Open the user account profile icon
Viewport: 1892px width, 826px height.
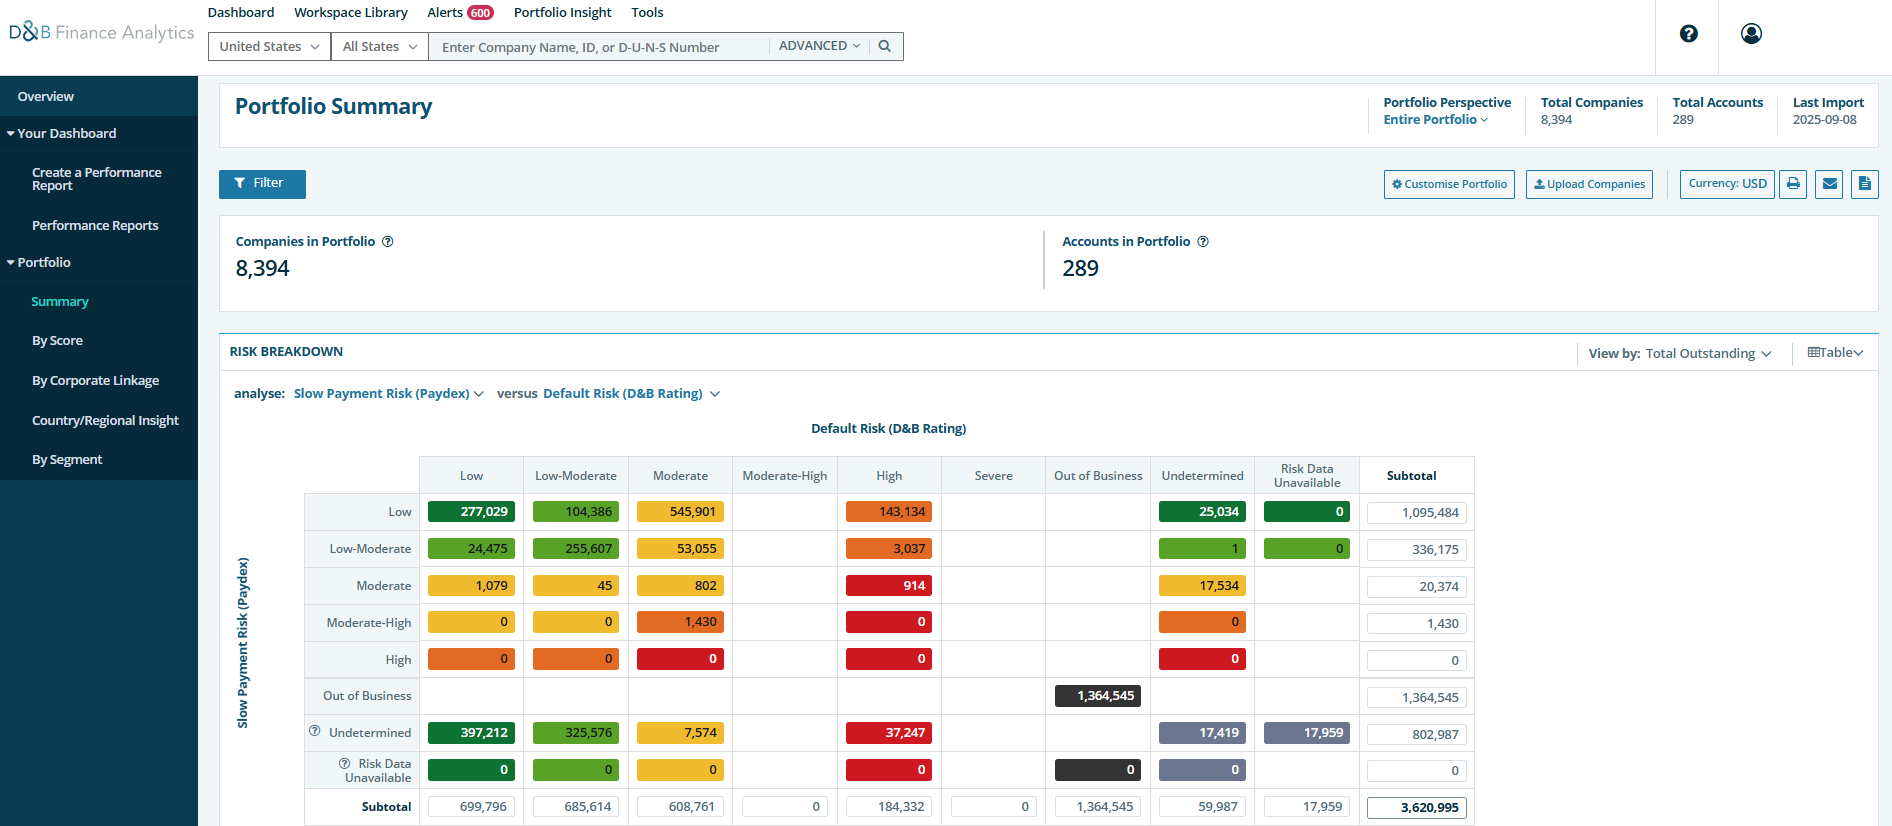[x=1750, y=34]
